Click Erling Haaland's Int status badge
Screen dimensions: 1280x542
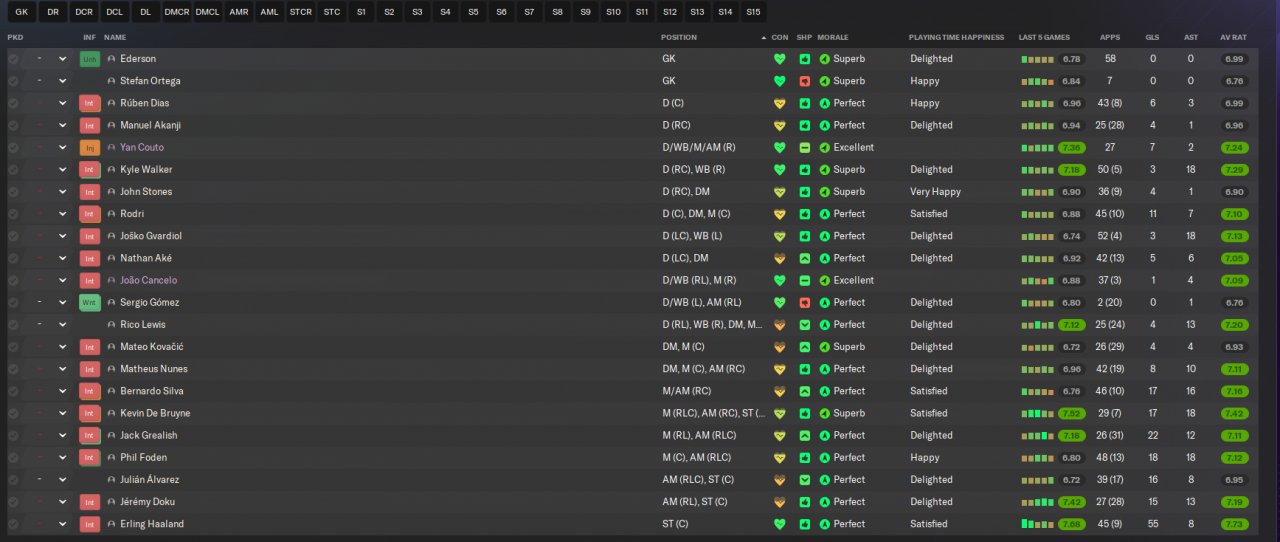tap(90, 524)
